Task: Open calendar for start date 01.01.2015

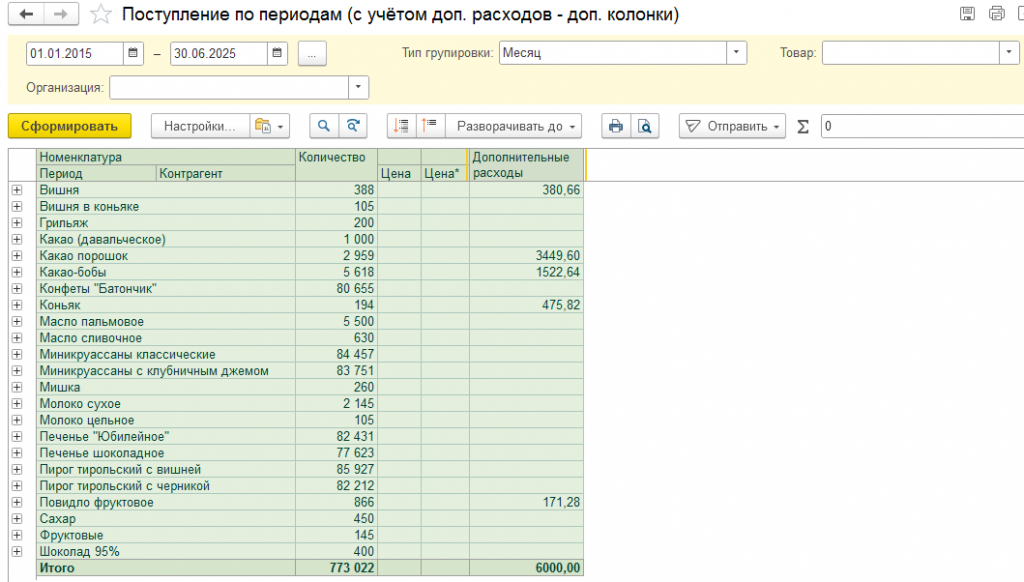Action: [133, 53]
